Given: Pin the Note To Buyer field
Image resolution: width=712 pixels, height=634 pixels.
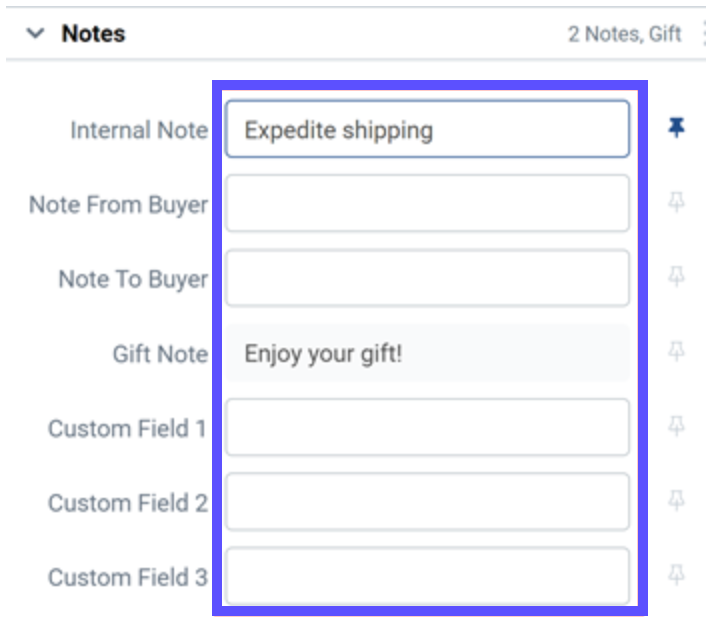Looking at the screenshot, I should pos(677,277).
